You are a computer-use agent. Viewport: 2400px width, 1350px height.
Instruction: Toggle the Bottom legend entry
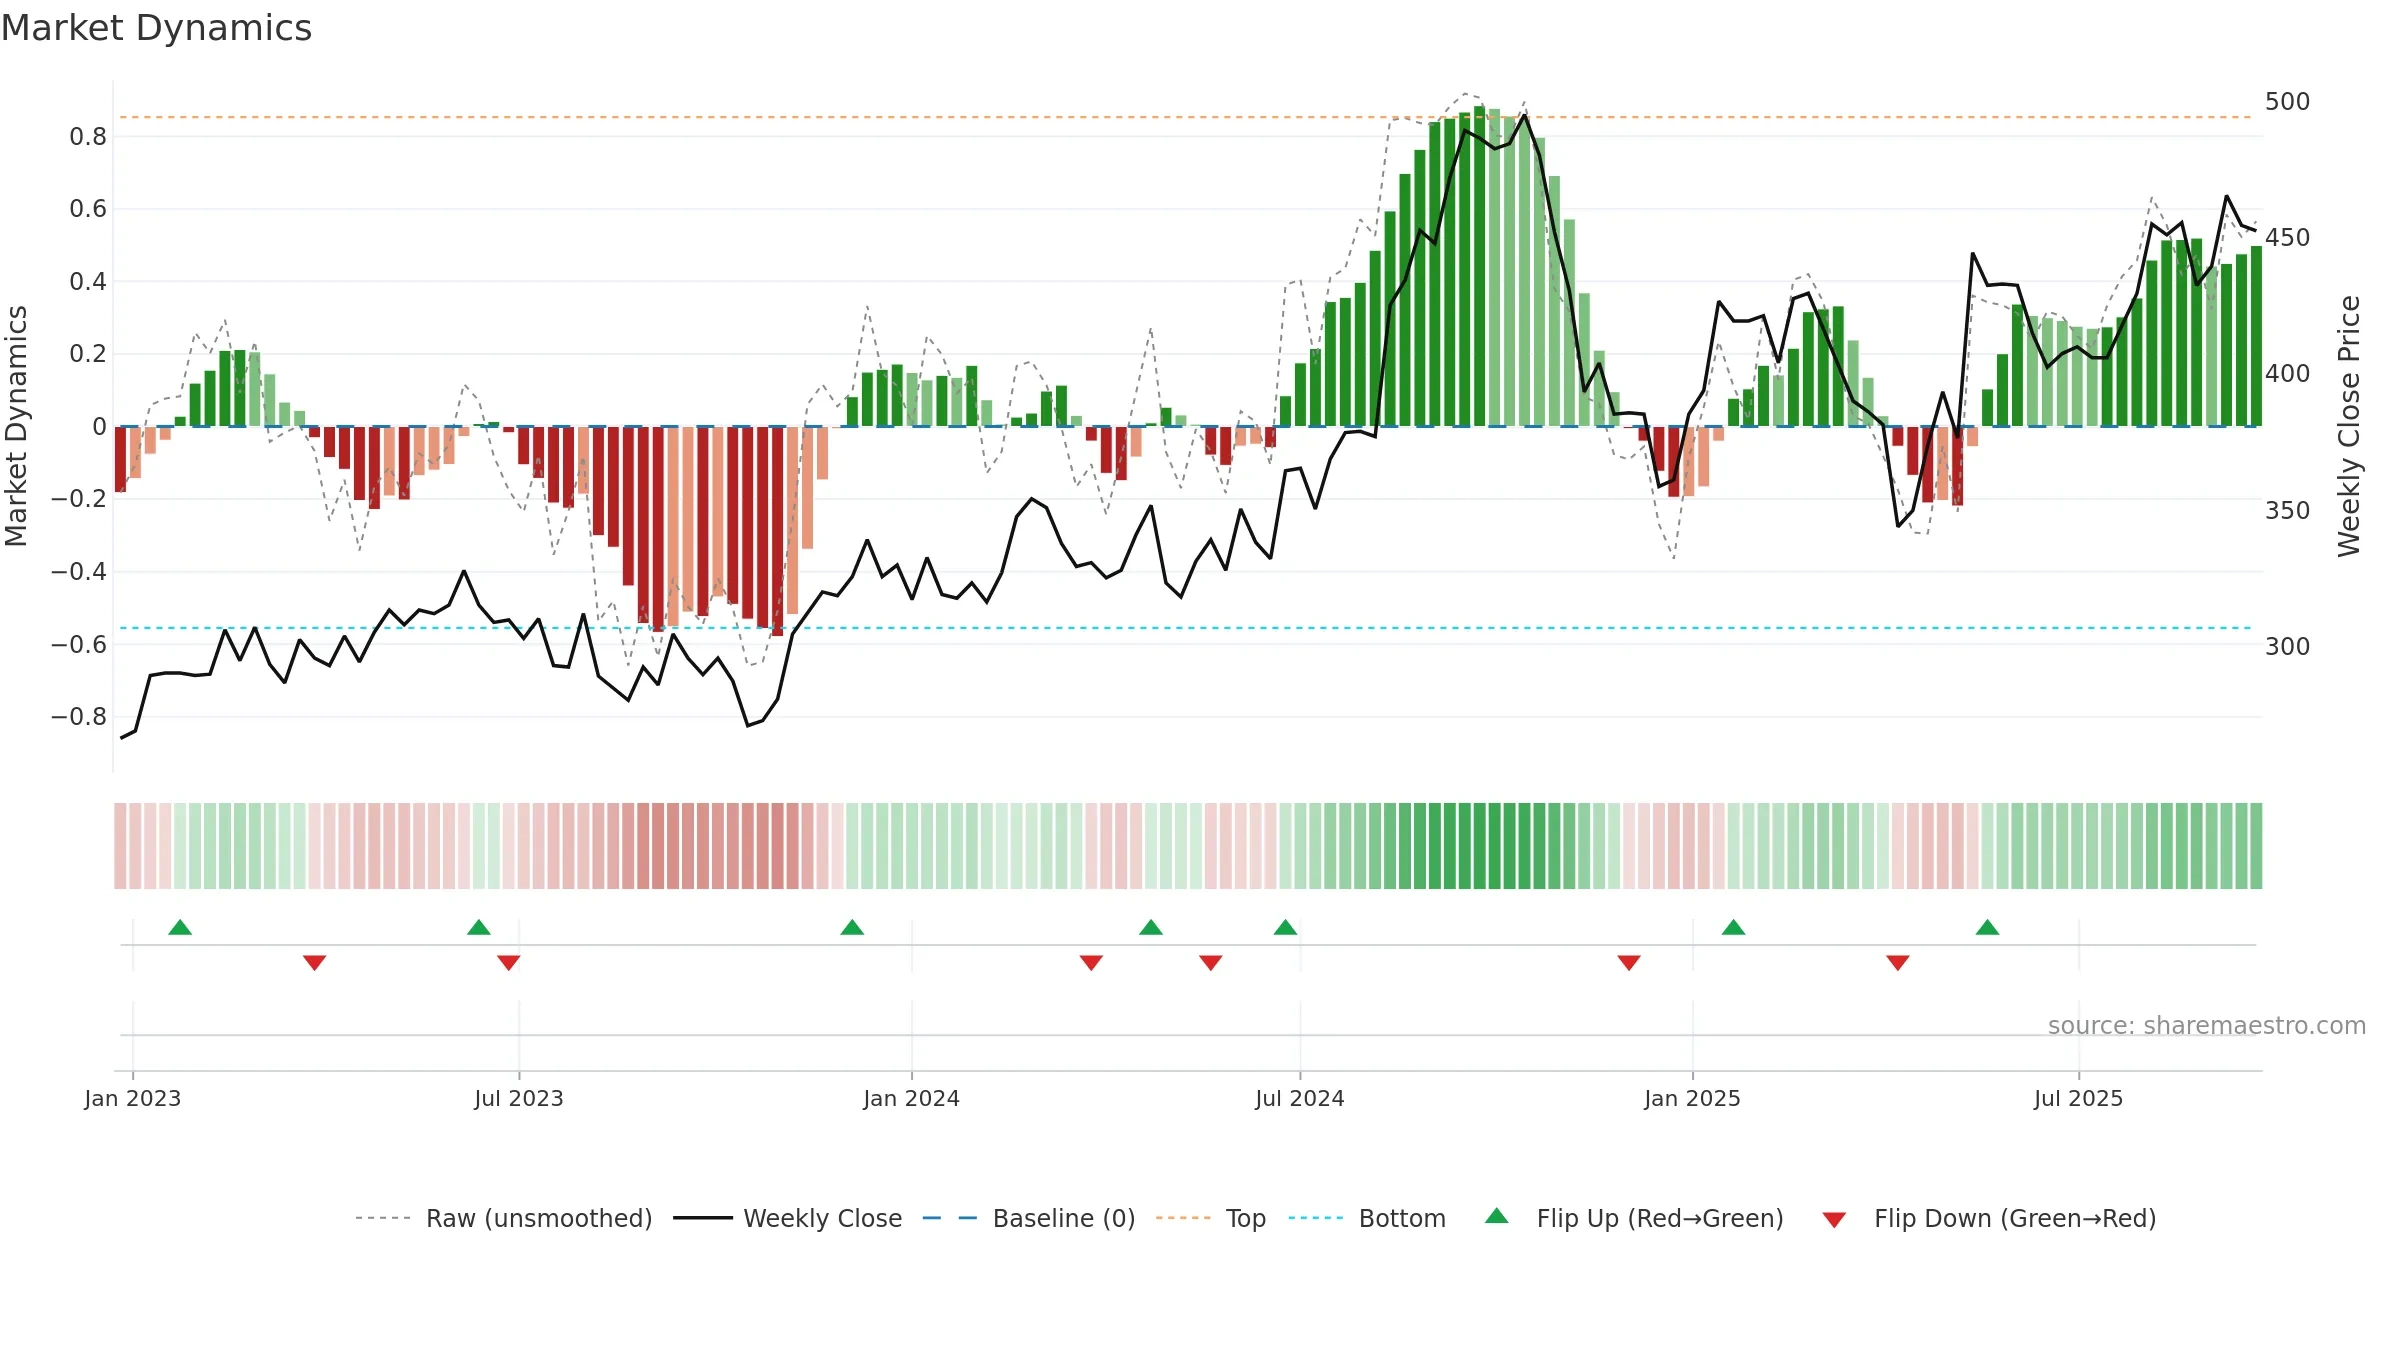(x=1367, y=1218)
